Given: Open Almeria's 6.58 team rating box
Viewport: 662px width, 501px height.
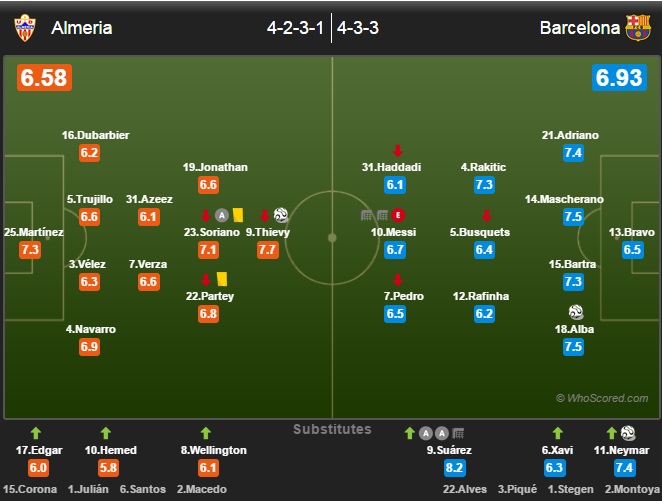Looking at the screenshot, I should pyautogui.click(x=44, y=78).
